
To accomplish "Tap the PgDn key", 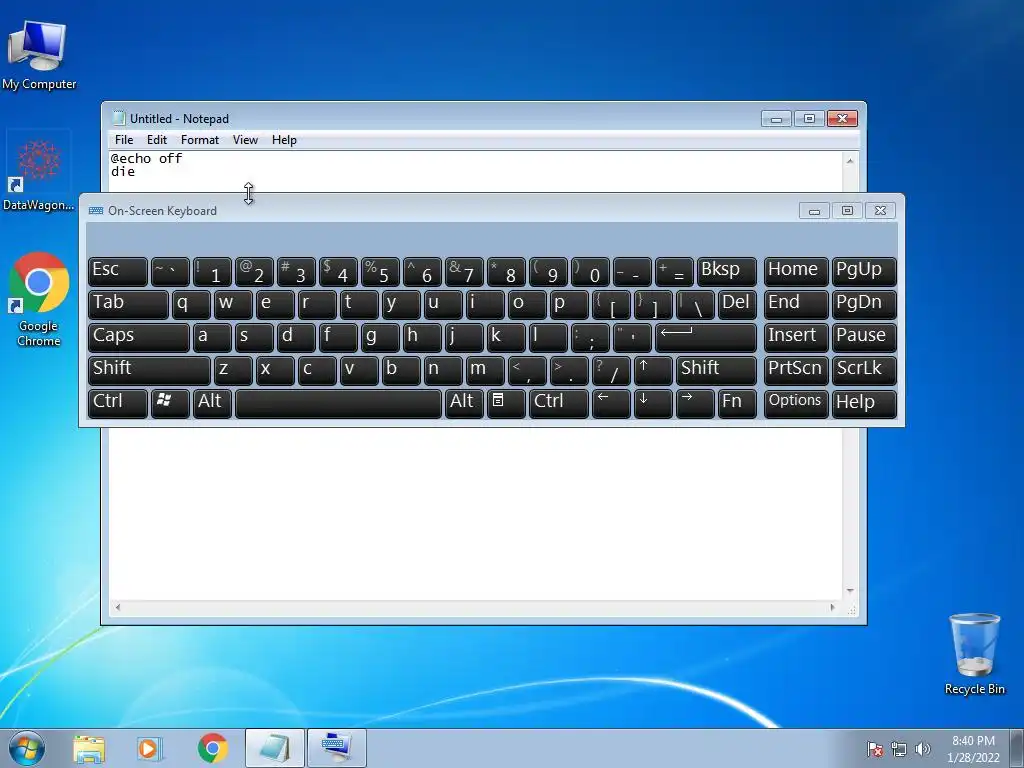I will [x=864, y=304].
